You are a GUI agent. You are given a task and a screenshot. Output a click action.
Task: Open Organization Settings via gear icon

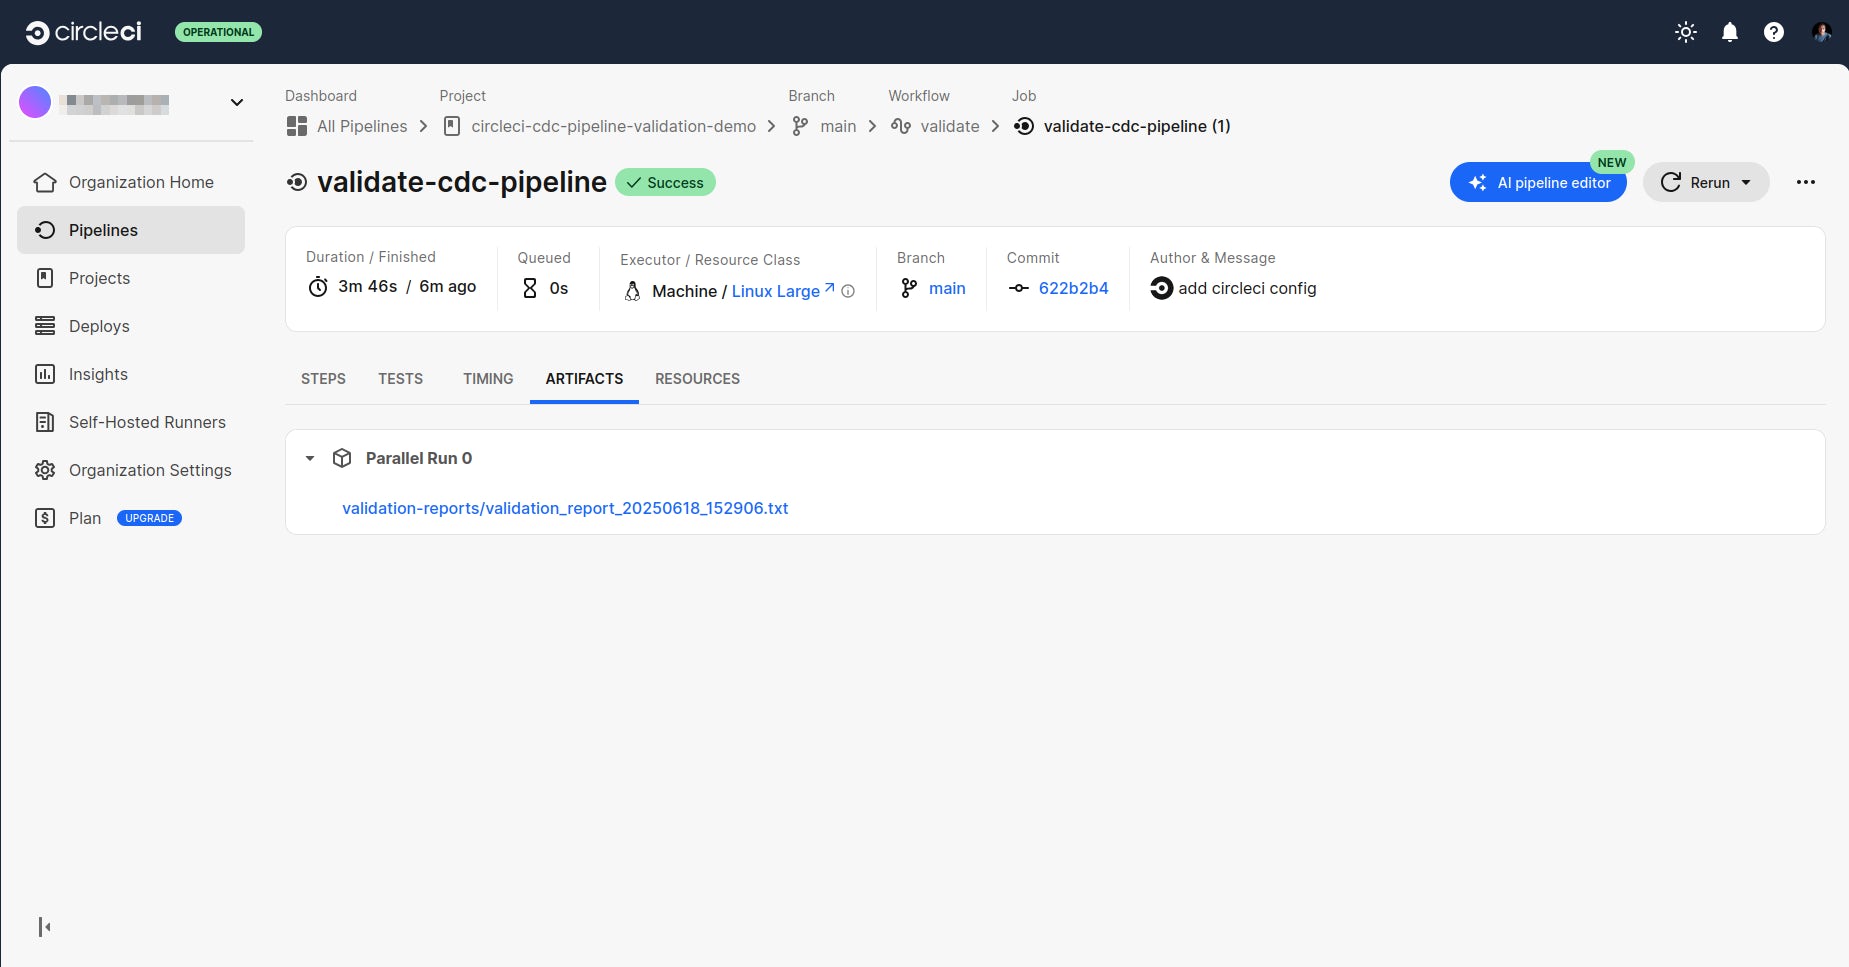click(x=45, y=470)
